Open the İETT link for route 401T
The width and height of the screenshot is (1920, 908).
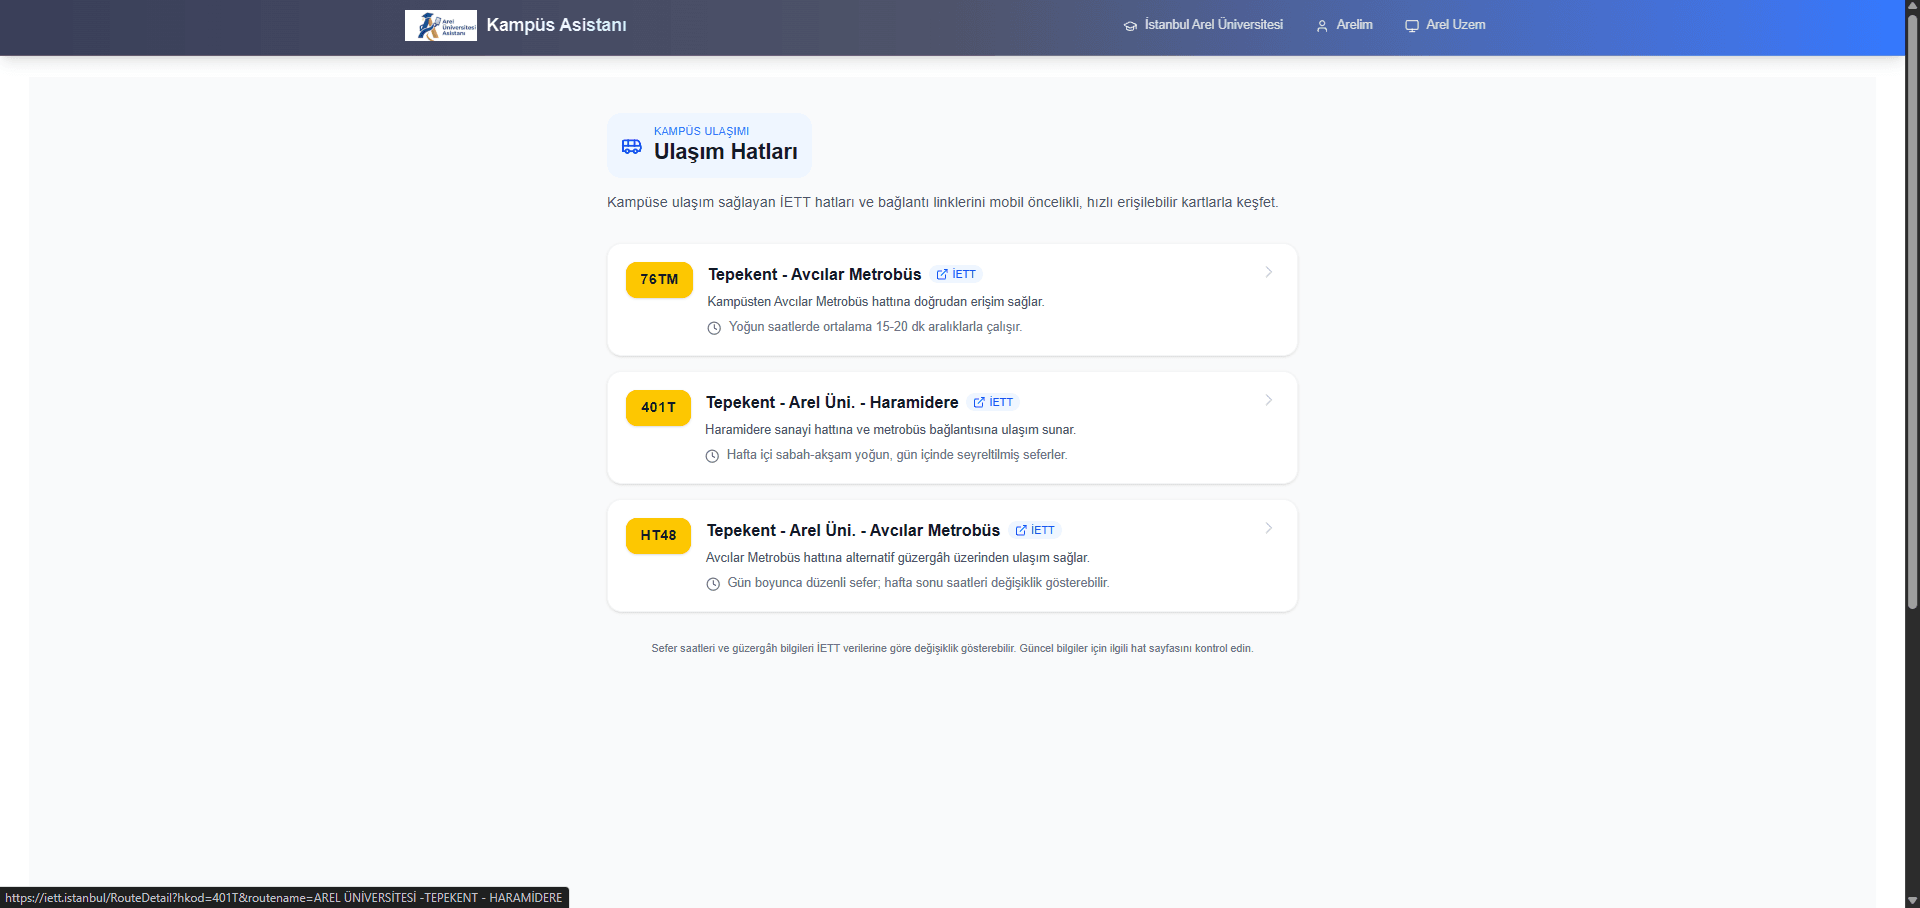point(993,402)
